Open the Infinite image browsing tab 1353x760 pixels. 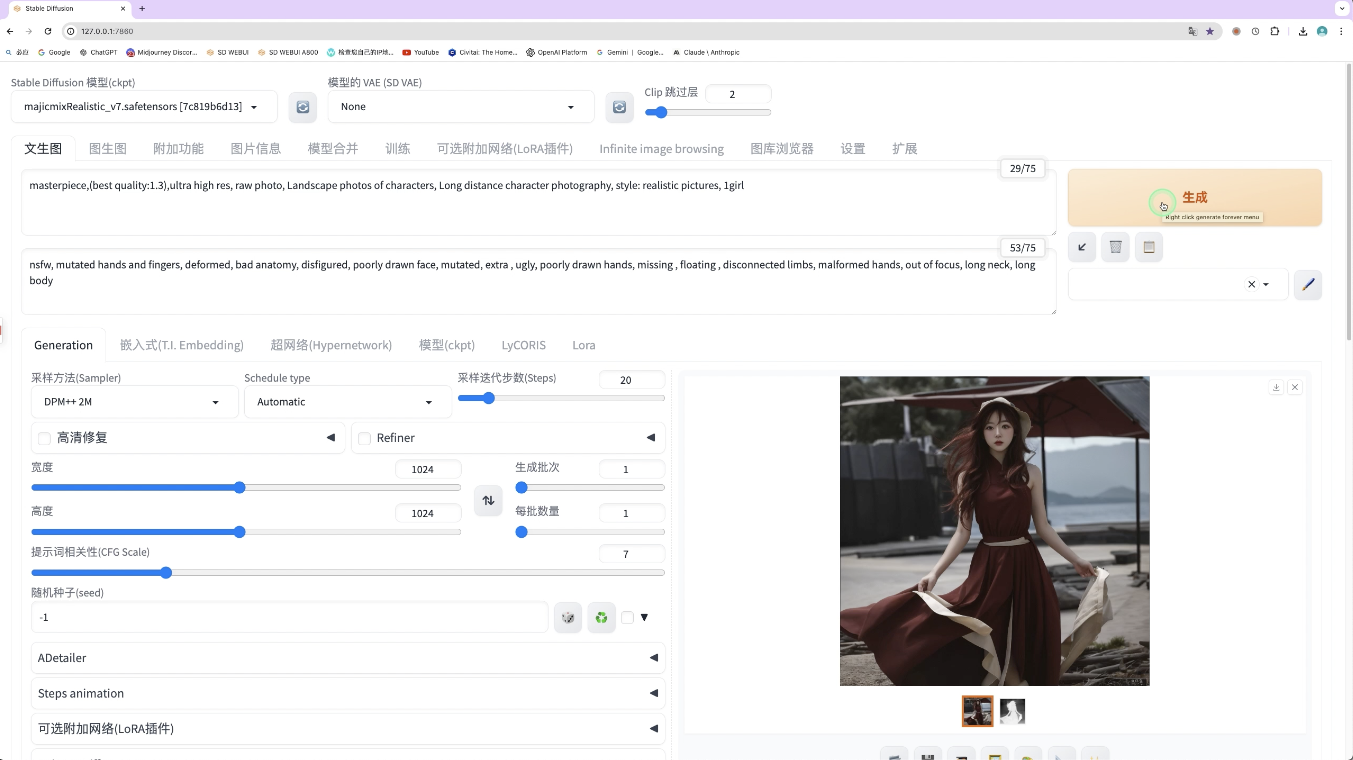click(662, 148)
